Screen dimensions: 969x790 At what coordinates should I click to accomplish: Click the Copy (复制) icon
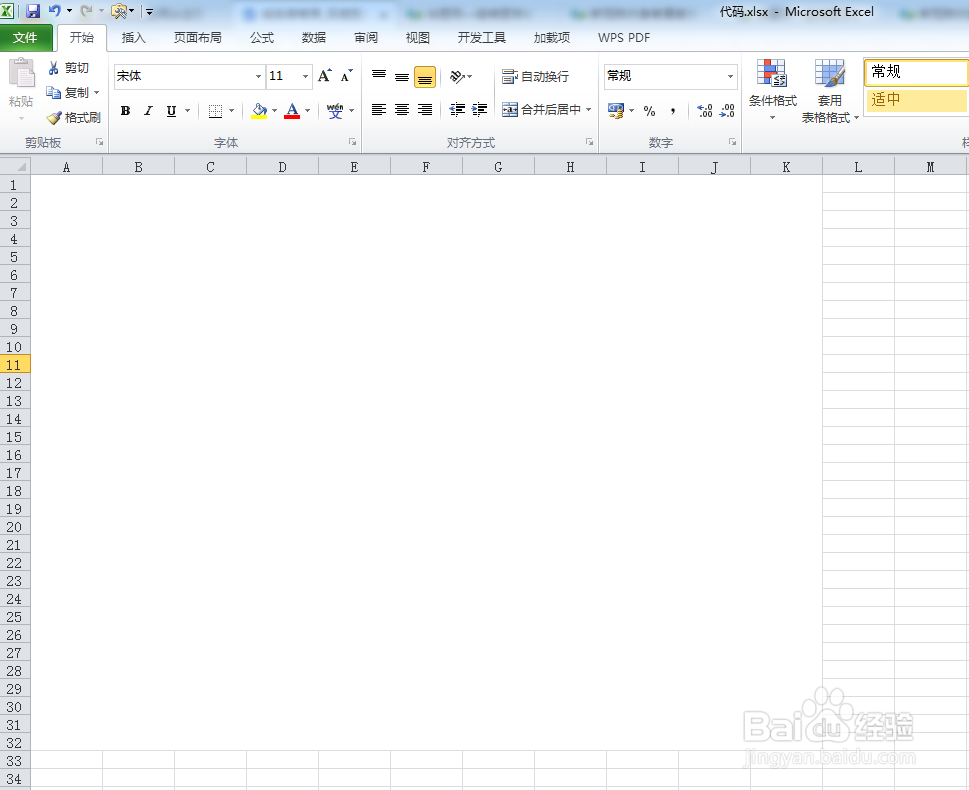coord(54,92)
